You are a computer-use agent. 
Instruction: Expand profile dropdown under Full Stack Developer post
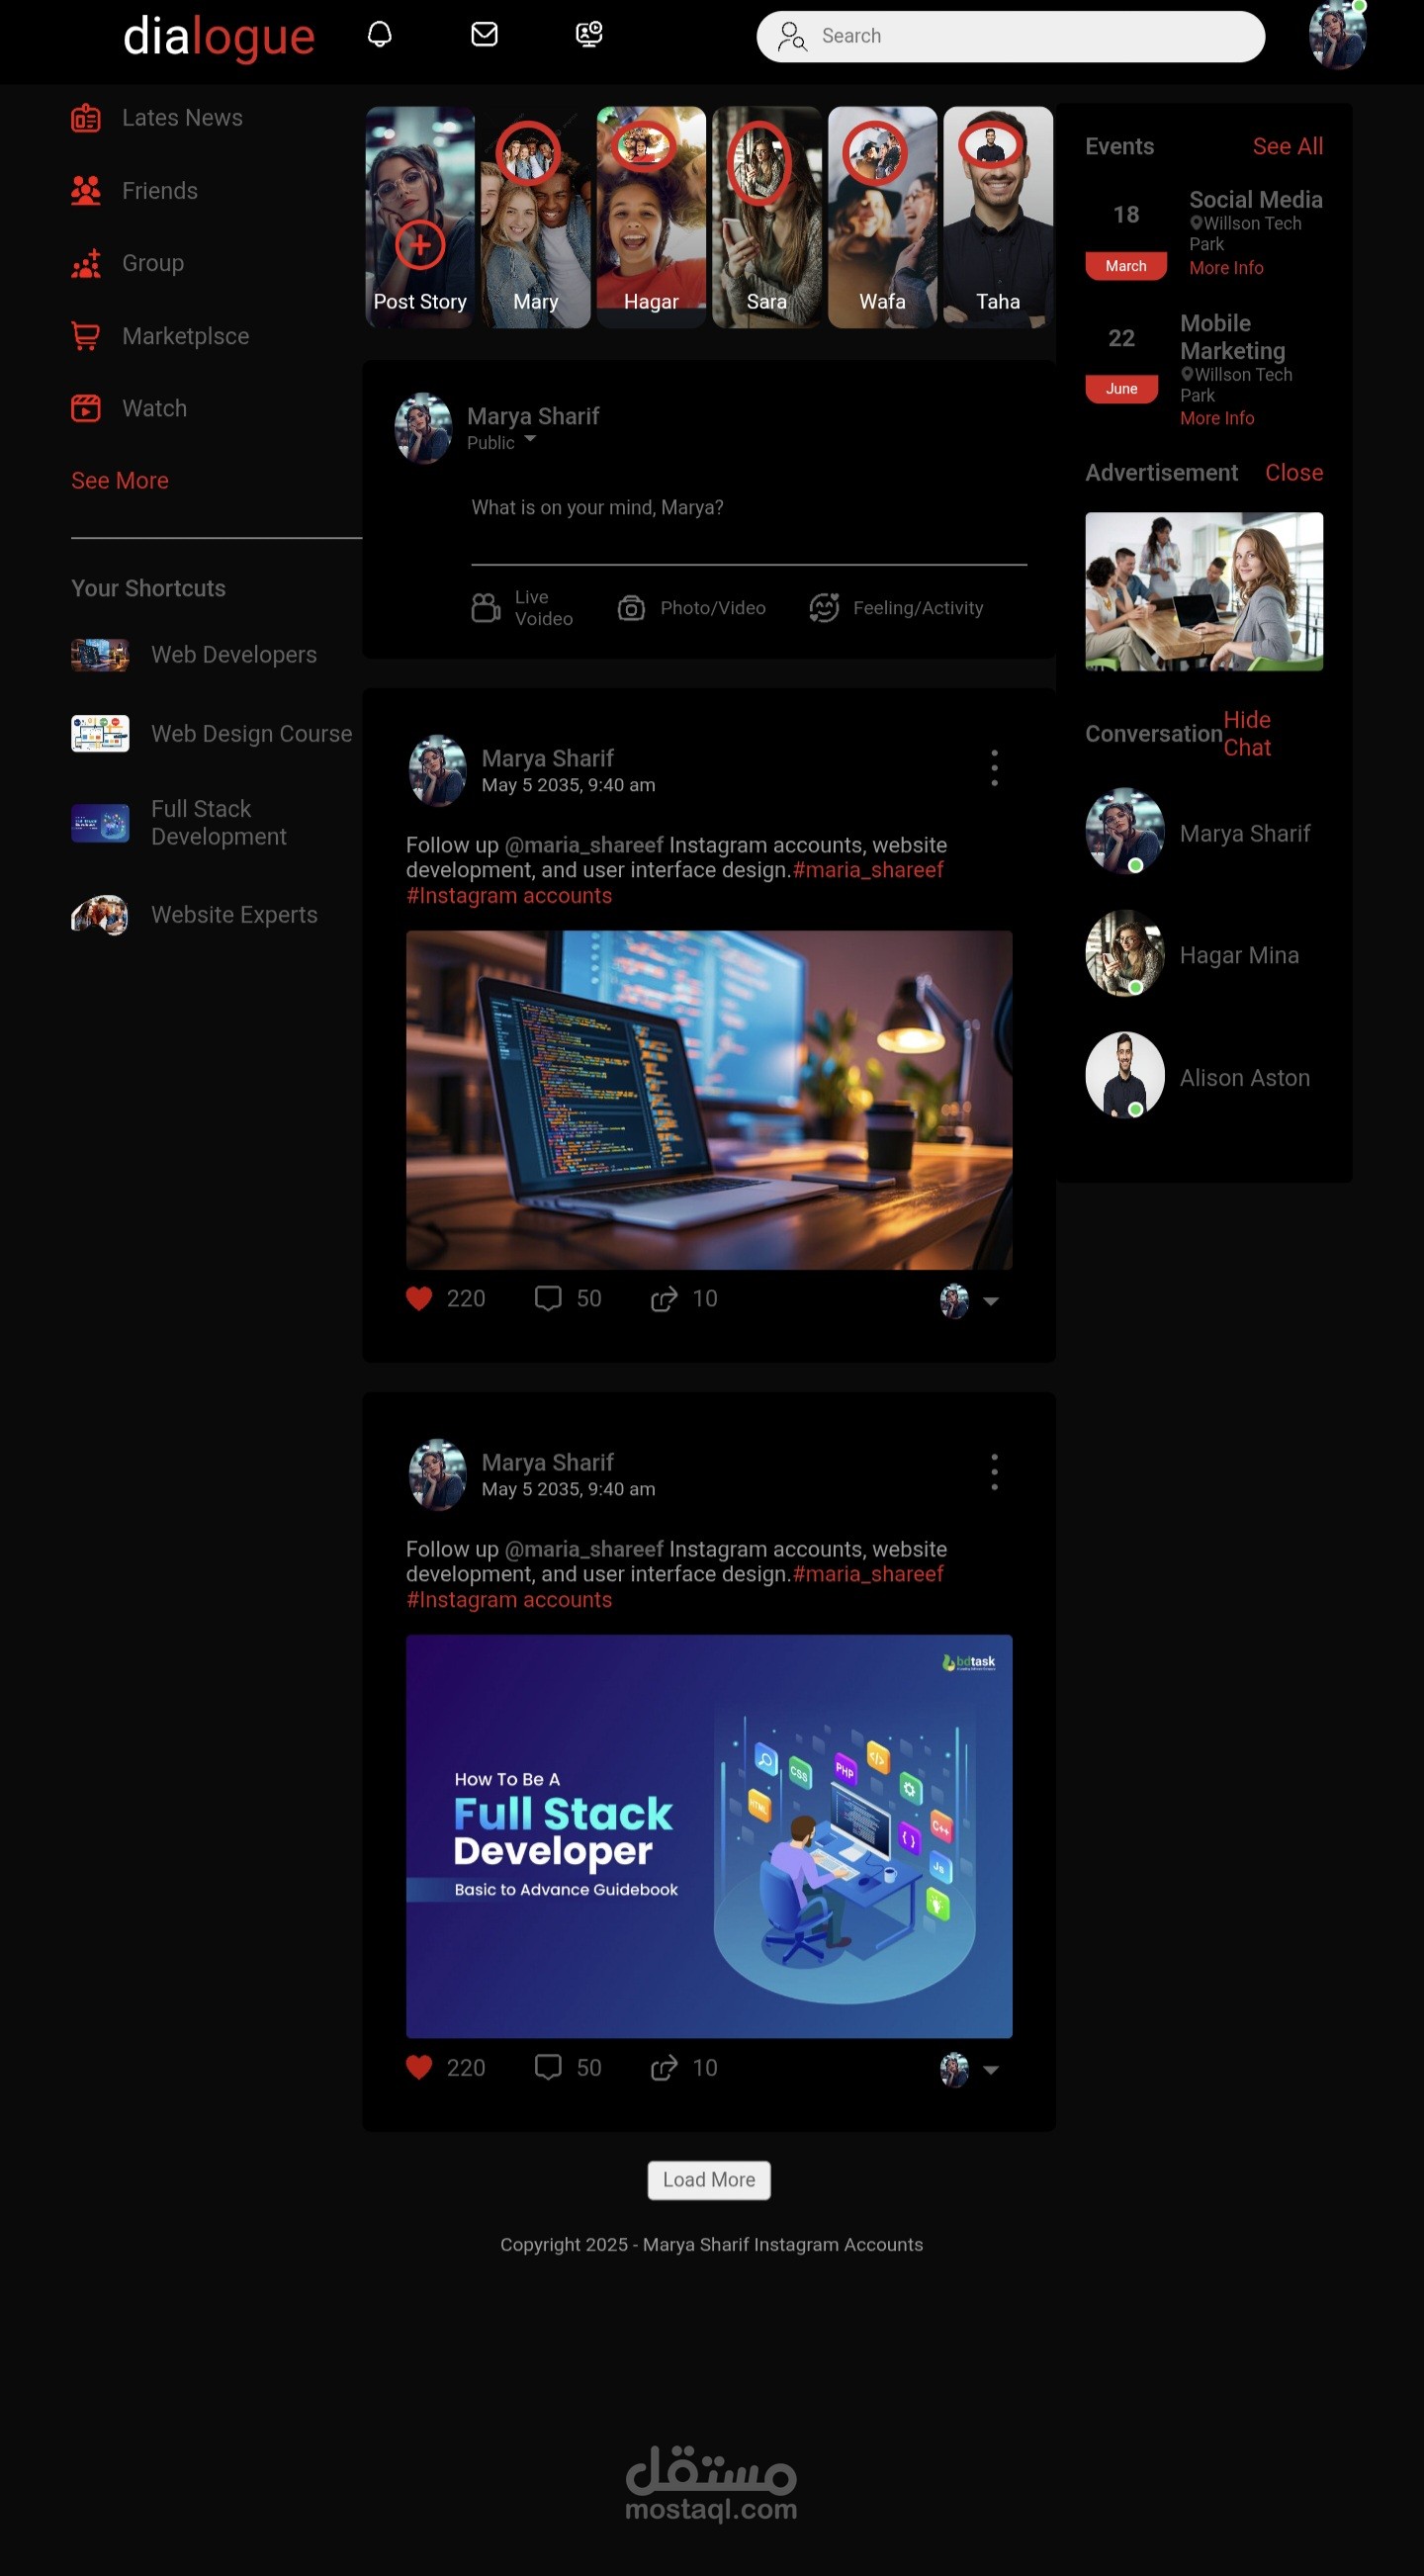tap(991, 2070)
